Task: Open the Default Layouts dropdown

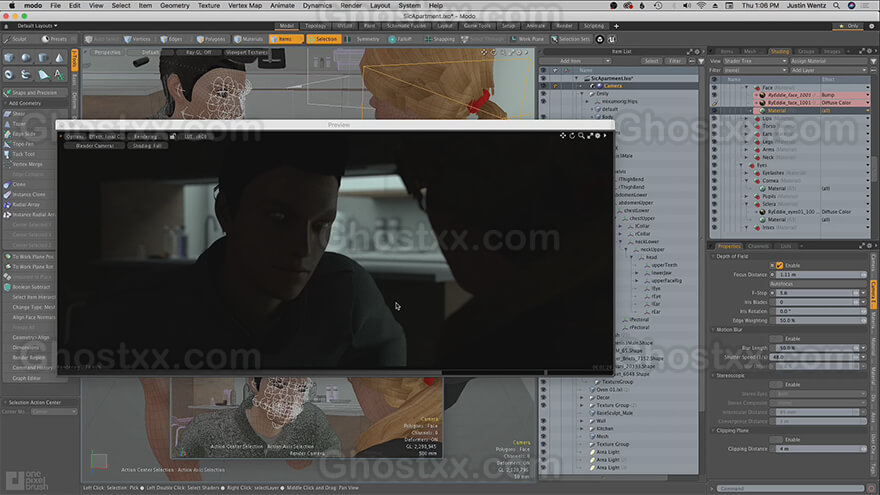Action: coord(37,26)
